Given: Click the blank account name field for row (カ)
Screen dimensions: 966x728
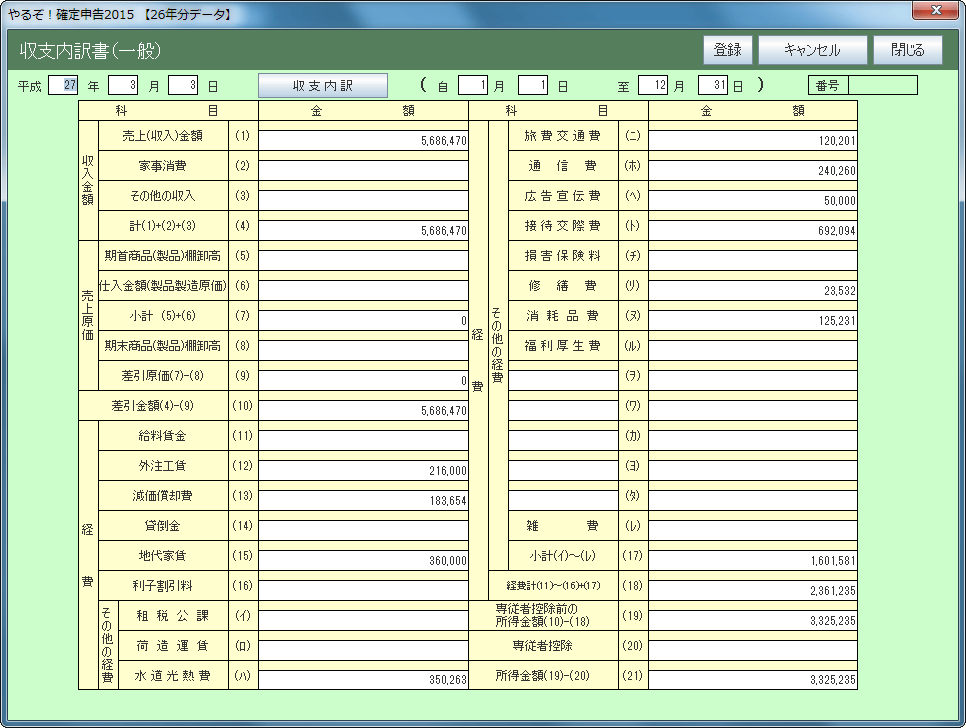Looking at the screenshot, I should click(563, 440).
